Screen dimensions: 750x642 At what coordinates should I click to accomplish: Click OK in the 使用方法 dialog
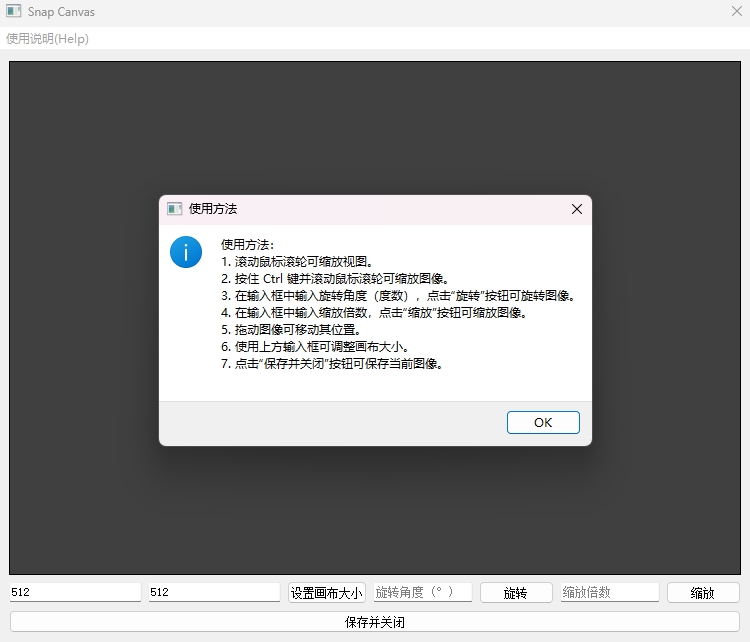[543, 422]
